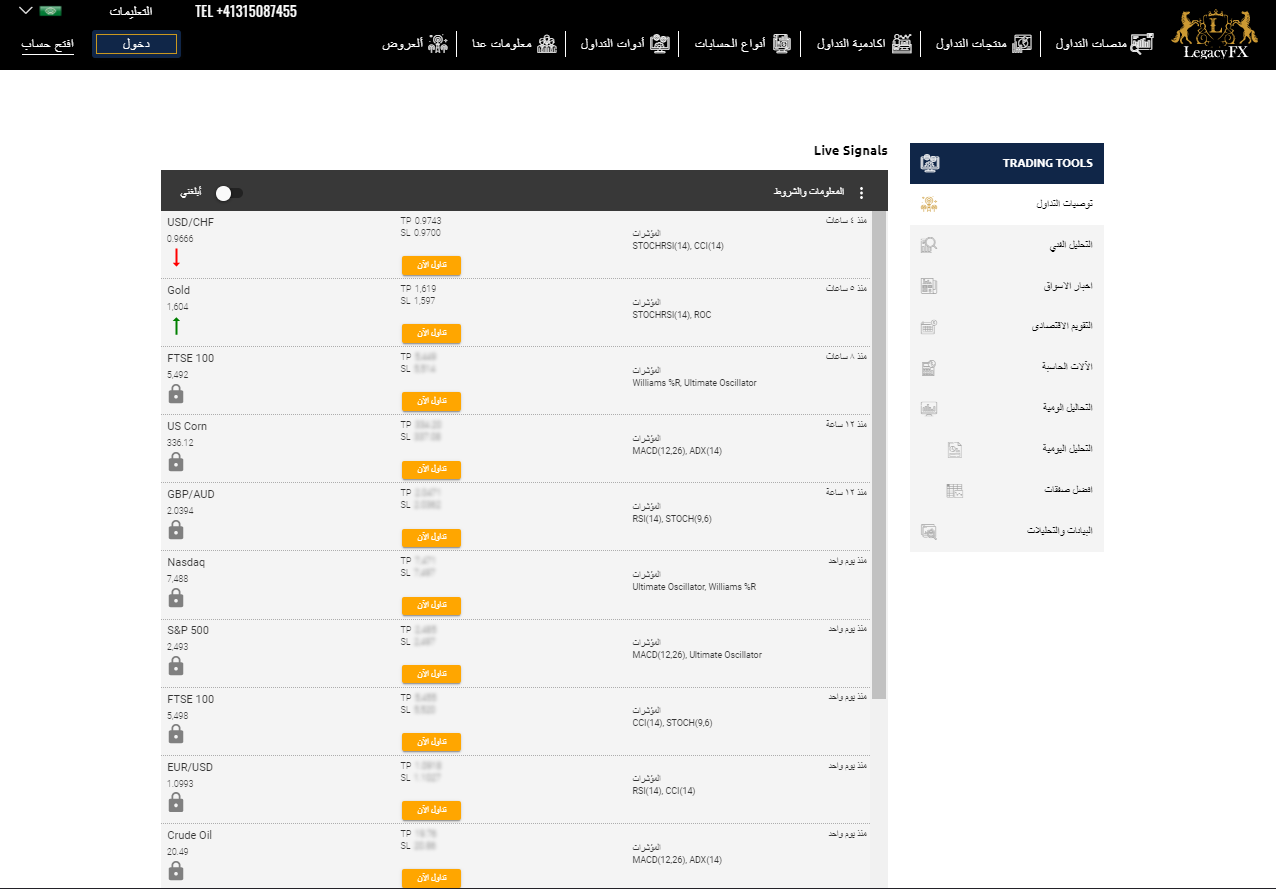Click 'SL 1,597' value in Gold row
Image resolution: width=1276 pixels, height=889 pixels.
coord(417,300)
